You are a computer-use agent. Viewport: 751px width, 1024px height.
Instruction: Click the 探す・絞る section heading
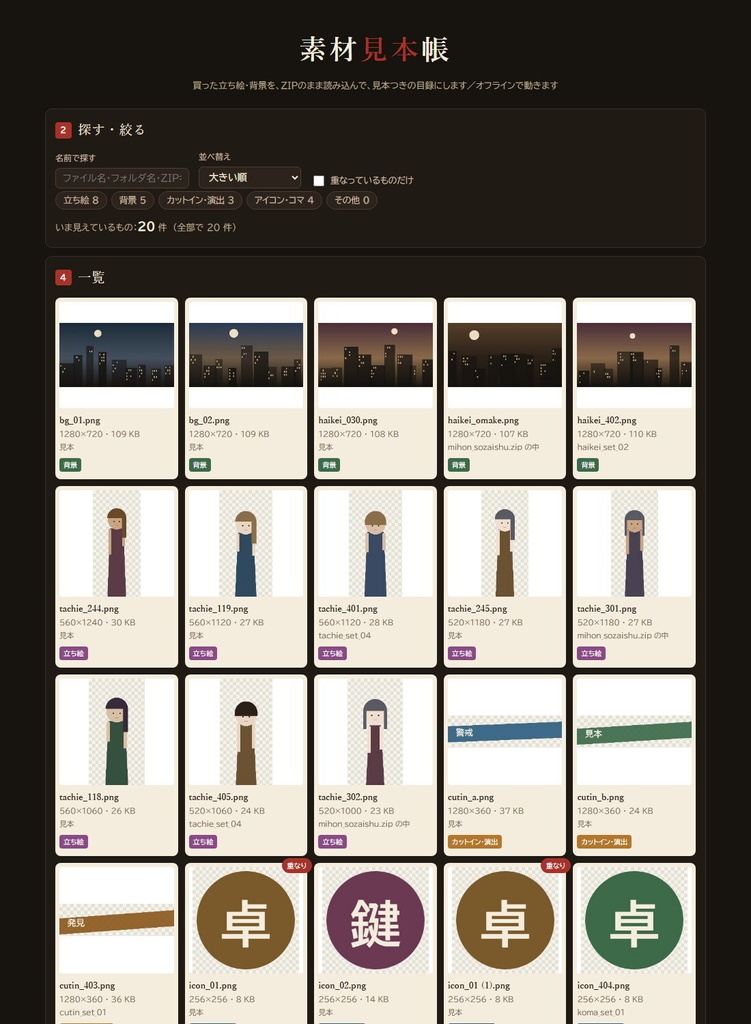[112, 129]
